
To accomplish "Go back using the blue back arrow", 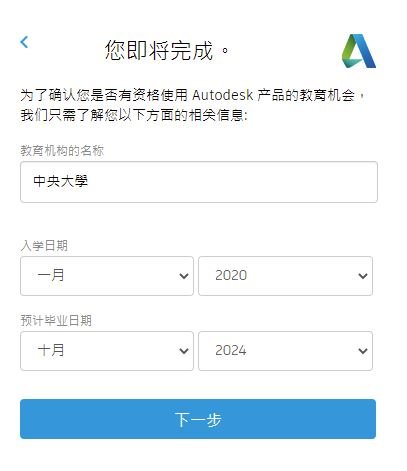I will click(24, 42).
